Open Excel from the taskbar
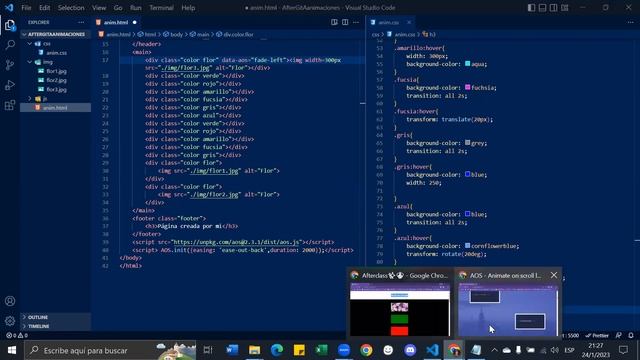Image resolution: width=640 pixels, height=360 pixels. pos(321,350)
